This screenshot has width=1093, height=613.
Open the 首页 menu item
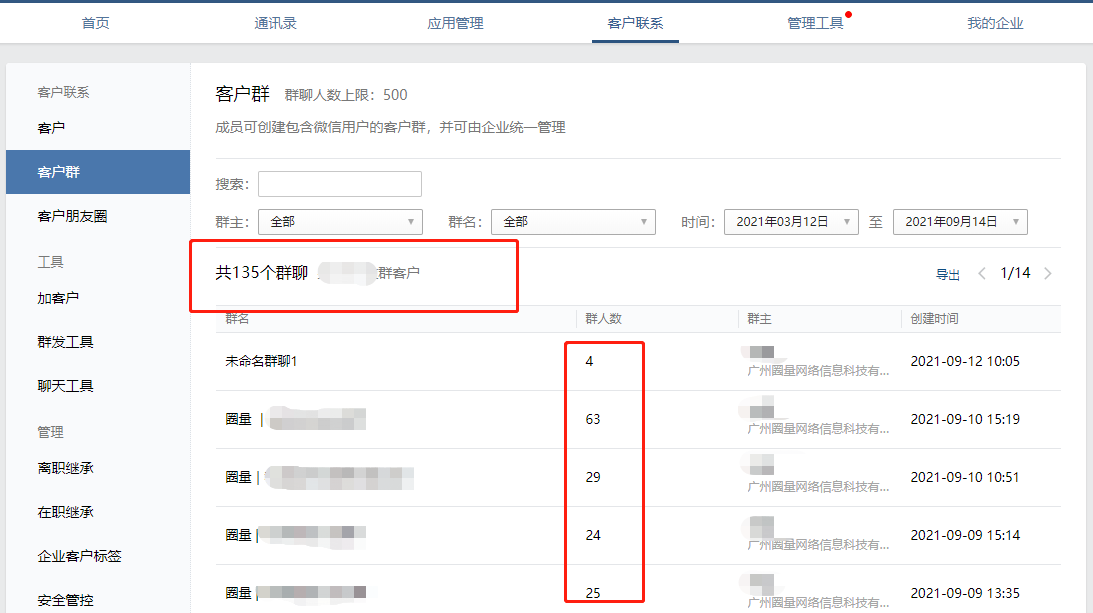click(95, 22)
